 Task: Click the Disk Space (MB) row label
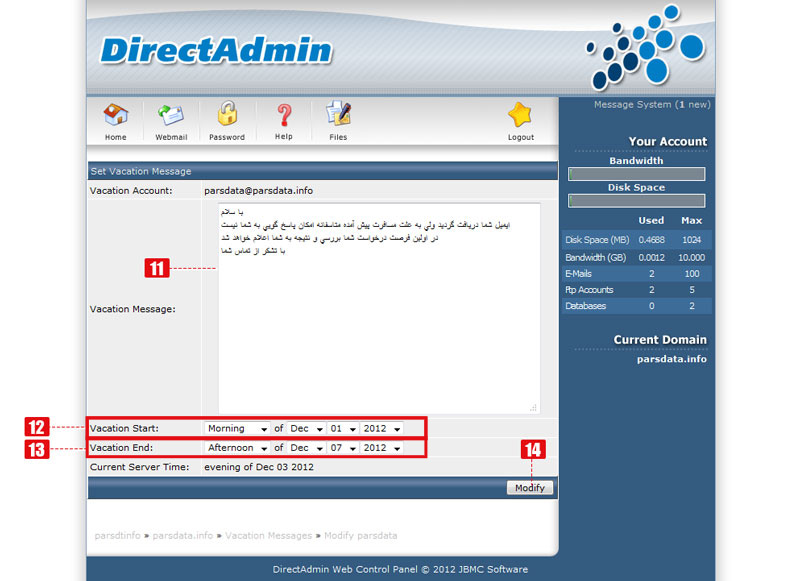tap(597, 240)
